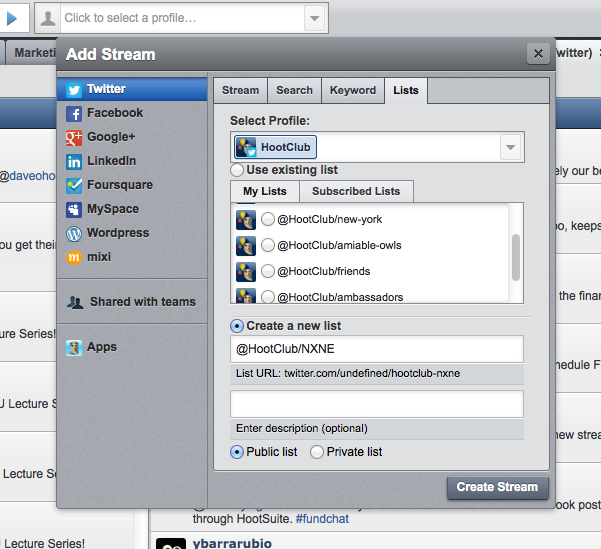601x549 pixels.
Task: Open the ybarrarubio username link
Action: click(x=232, y=544)
